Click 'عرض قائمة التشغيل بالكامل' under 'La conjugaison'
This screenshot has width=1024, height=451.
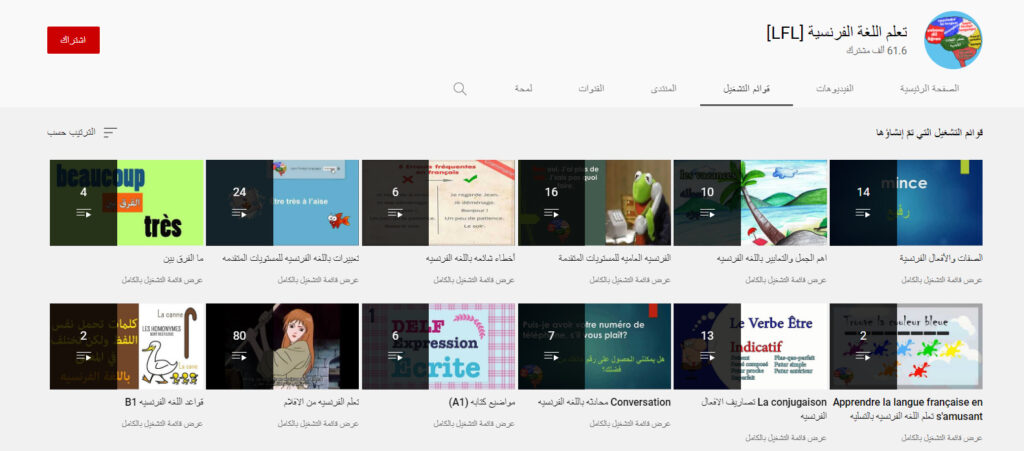786,437
